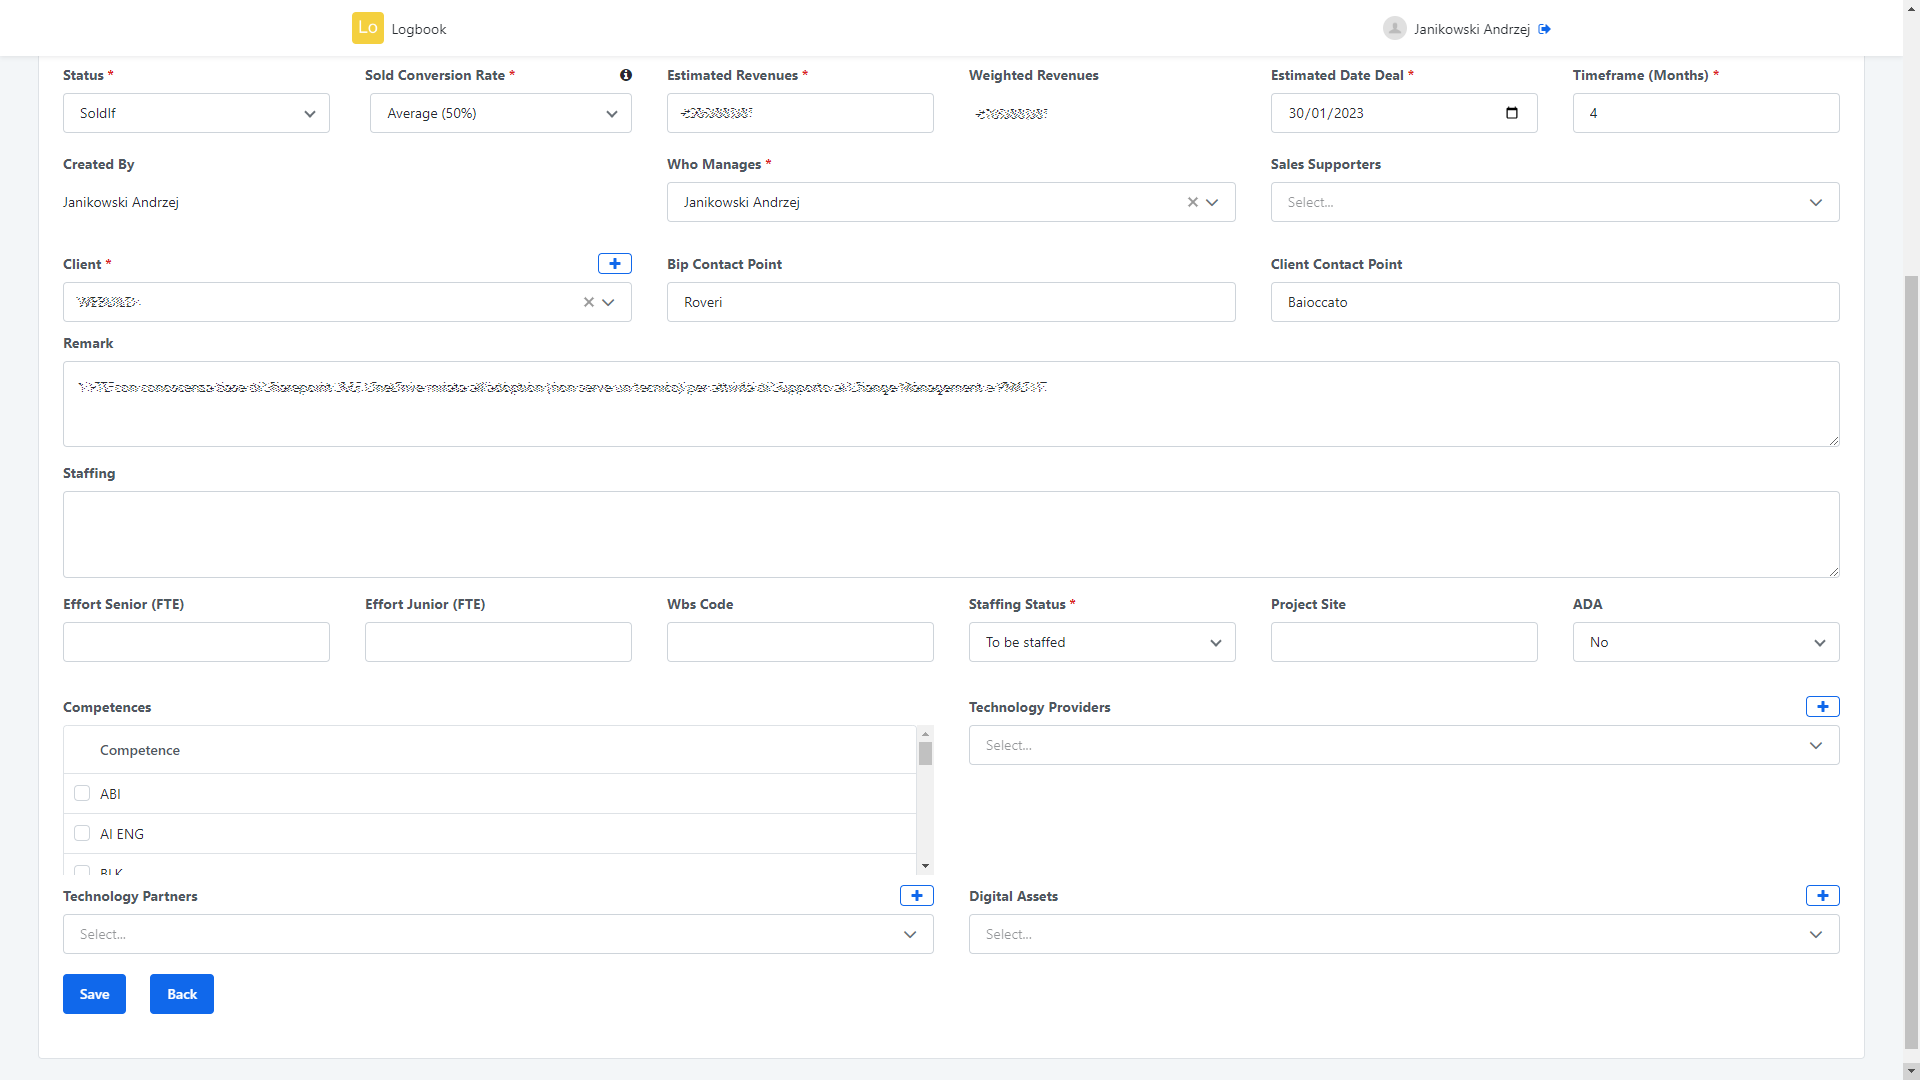Click the plus icon next to Technology Providers
The width and height of the screenshot is (1920, 1080).
(1822, 706)
